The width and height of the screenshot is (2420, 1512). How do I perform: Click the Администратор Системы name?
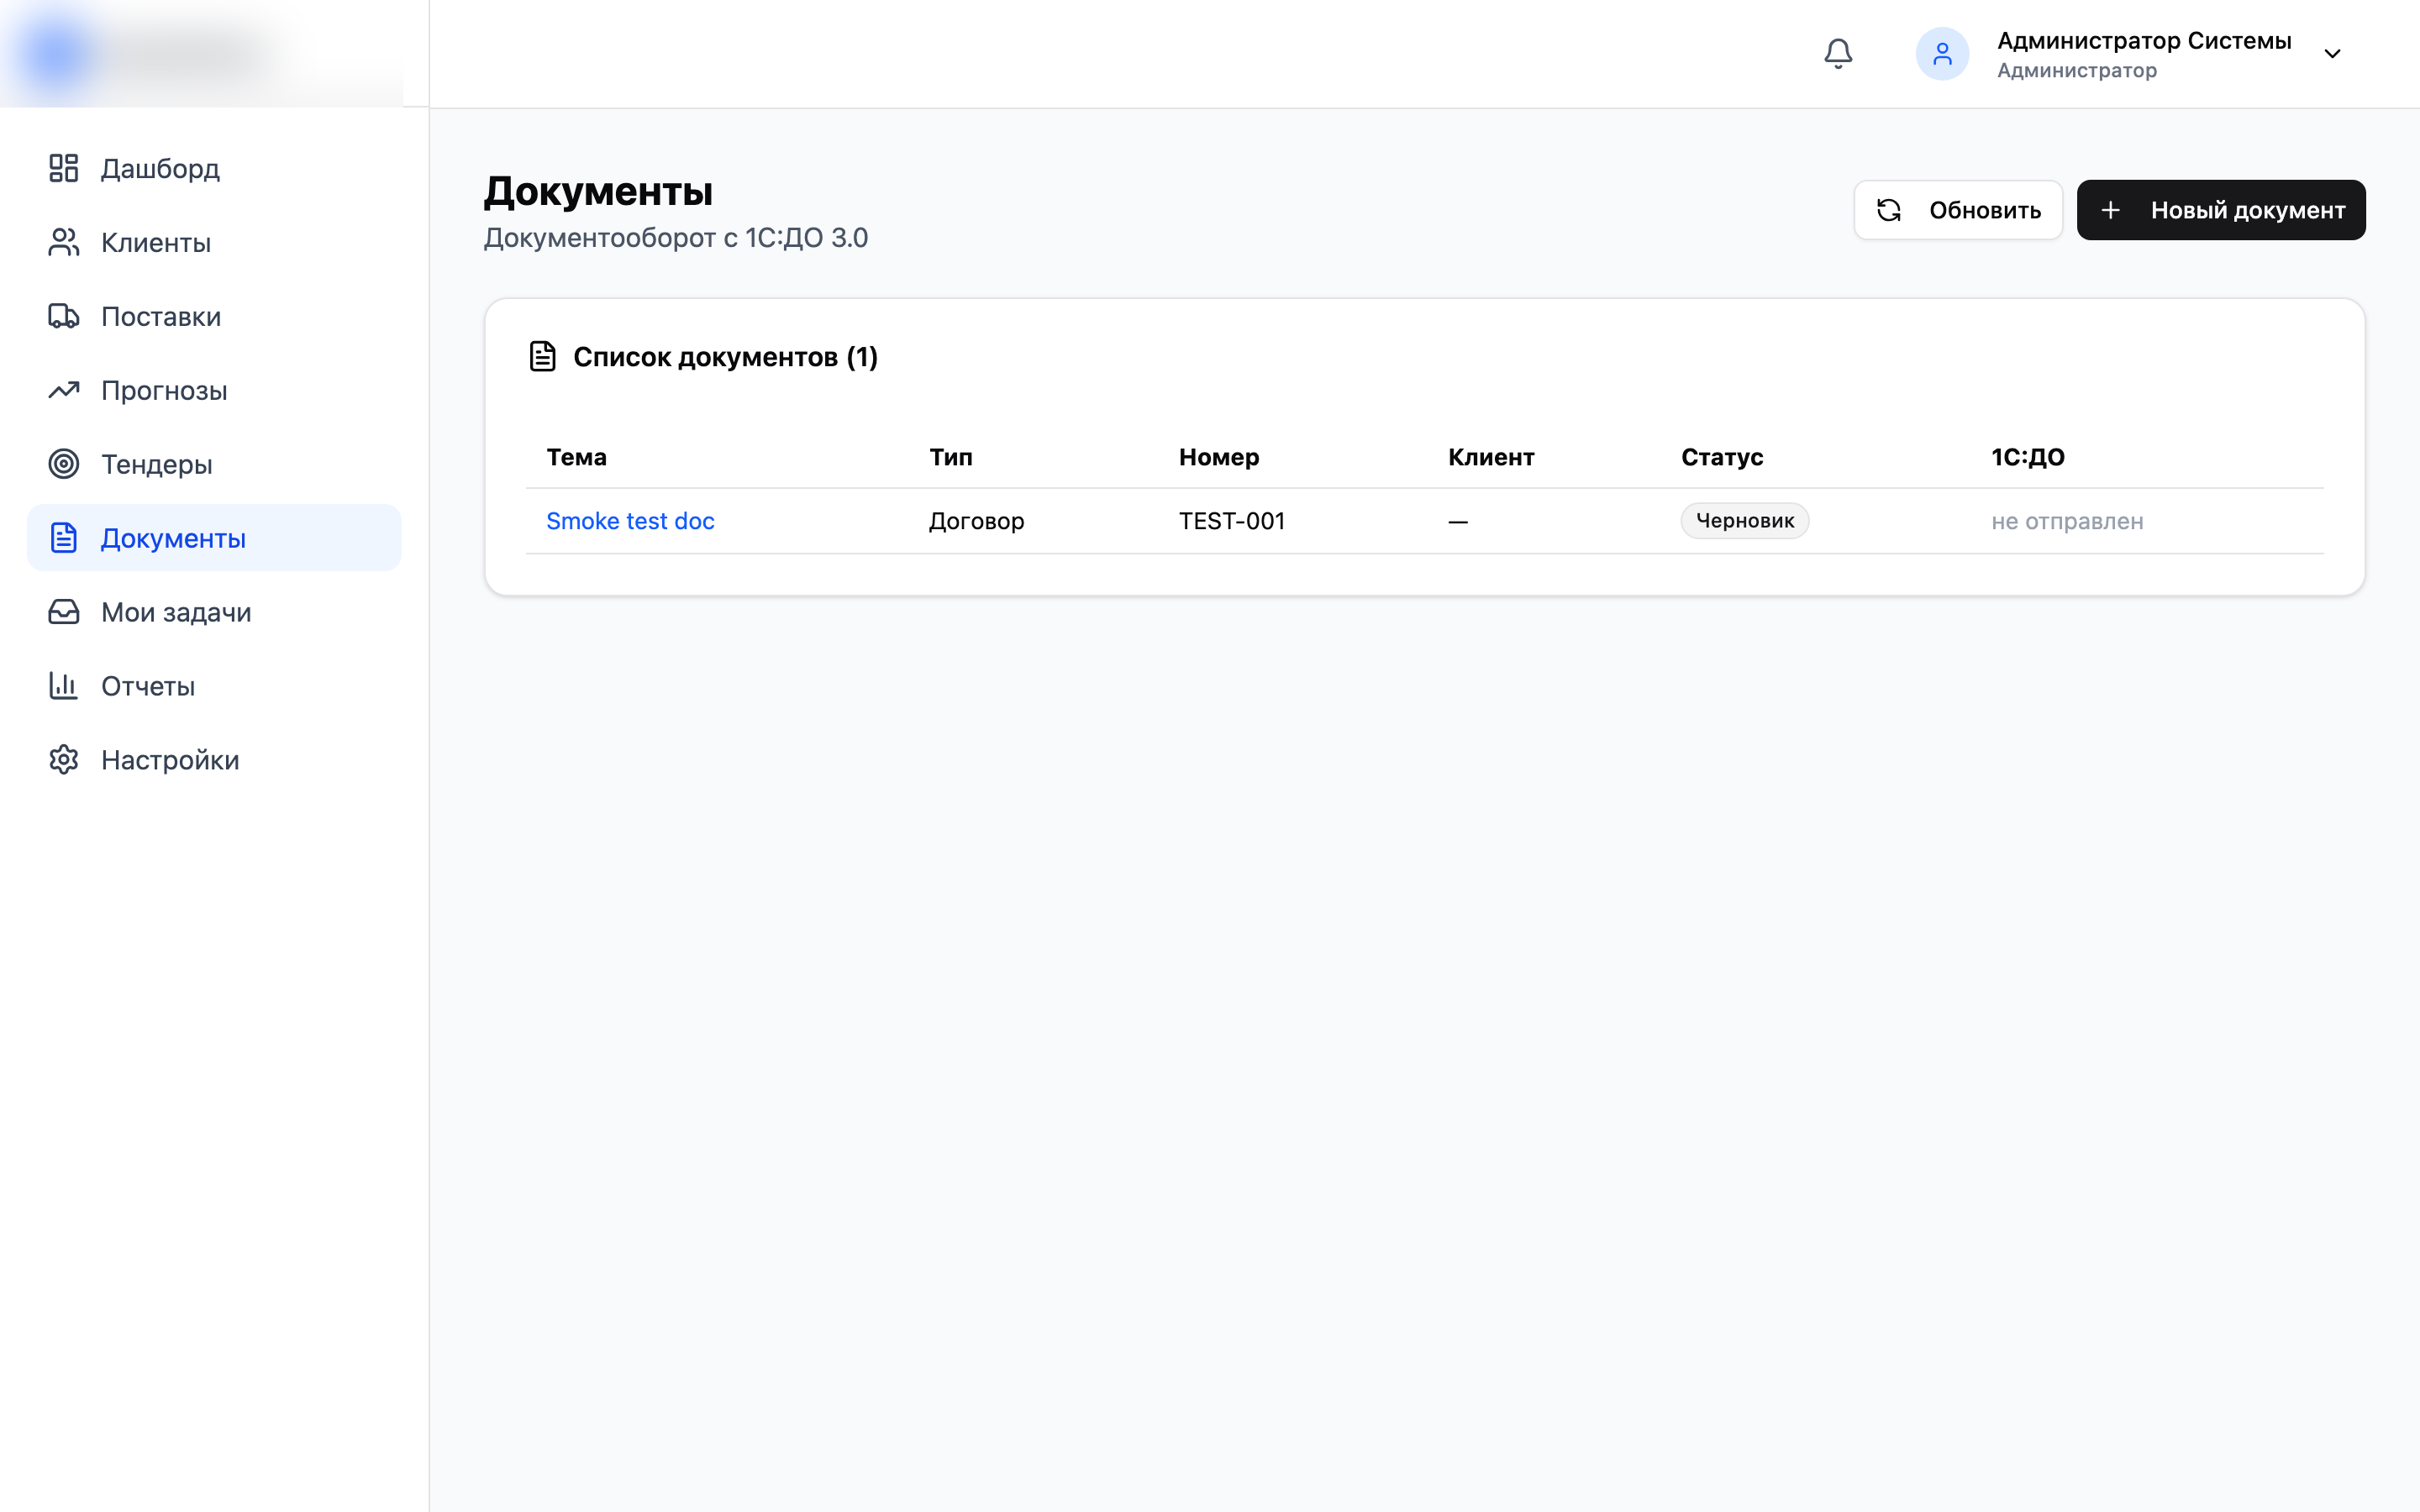point(2144,41)
